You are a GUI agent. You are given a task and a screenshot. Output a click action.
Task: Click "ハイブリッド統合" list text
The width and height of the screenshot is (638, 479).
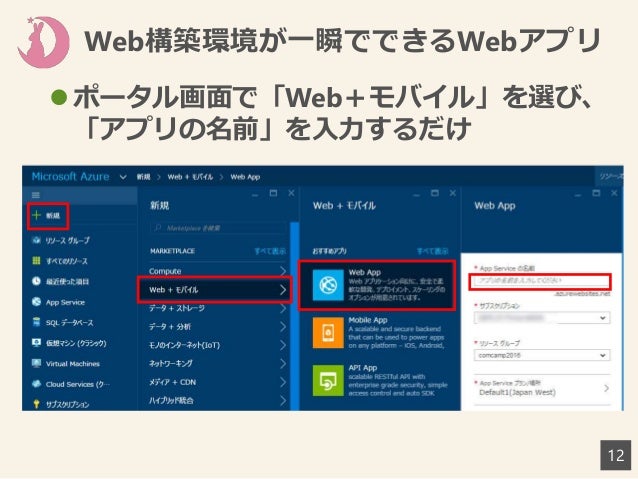171,400
